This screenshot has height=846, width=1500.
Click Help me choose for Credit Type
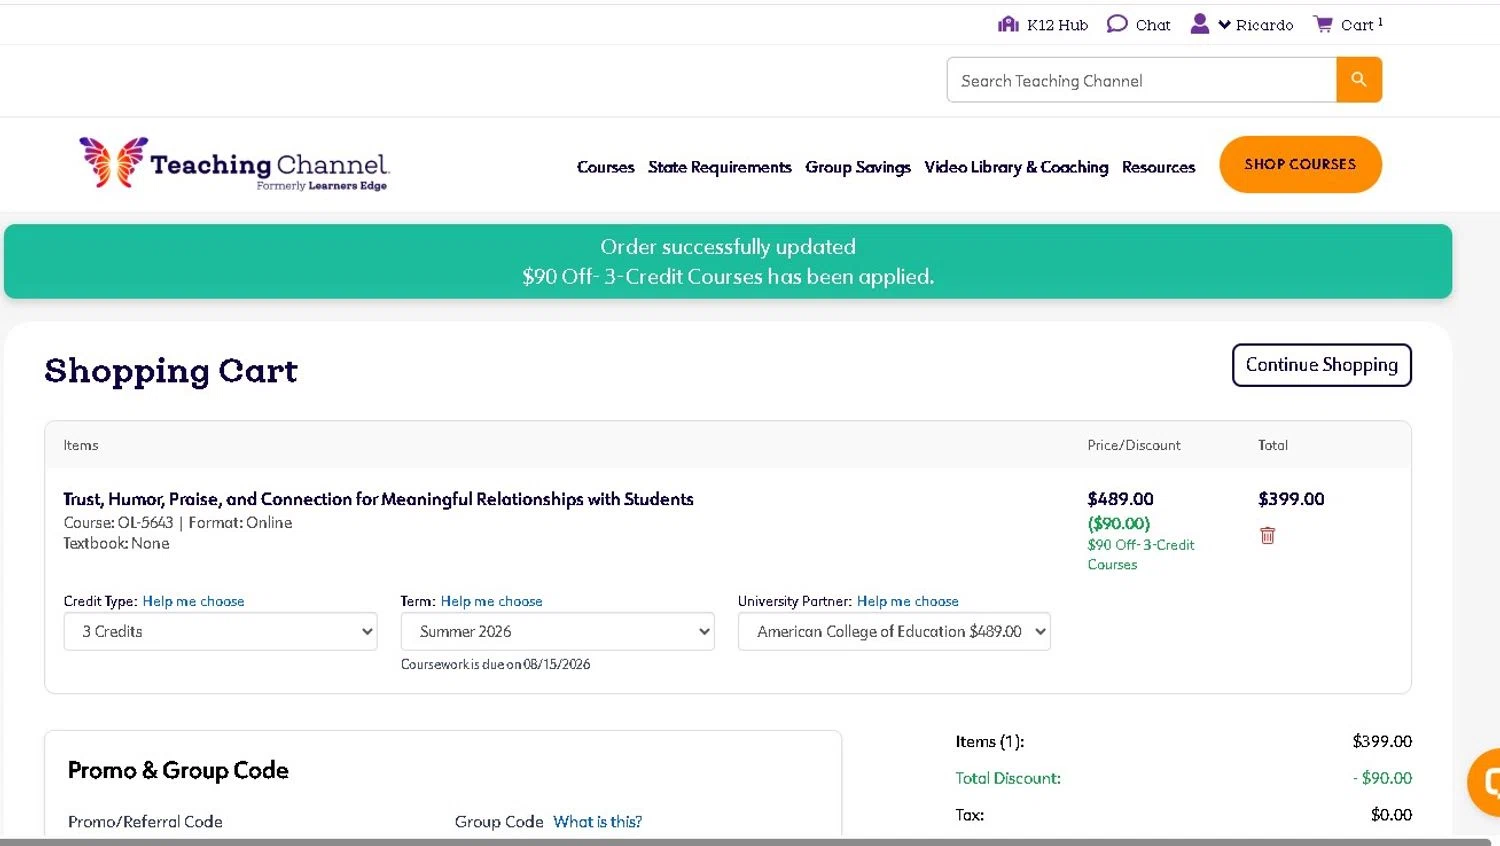(193, 601)
